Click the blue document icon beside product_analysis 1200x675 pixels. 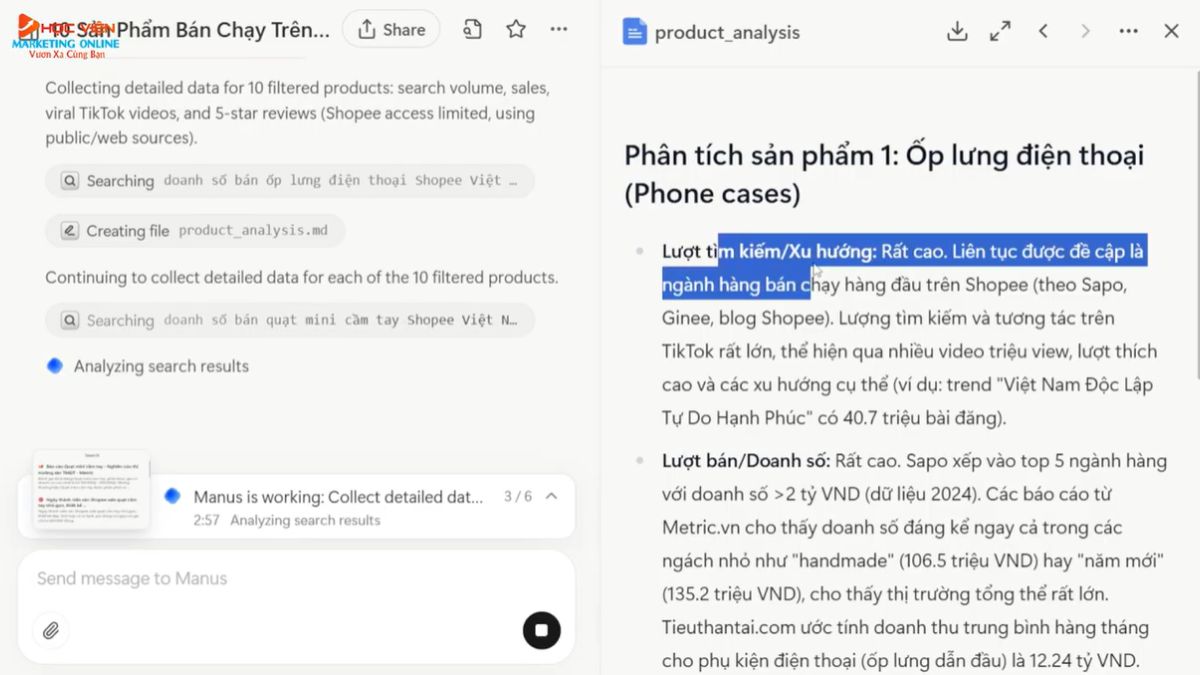pyautogui.click(x=634, y=32)
